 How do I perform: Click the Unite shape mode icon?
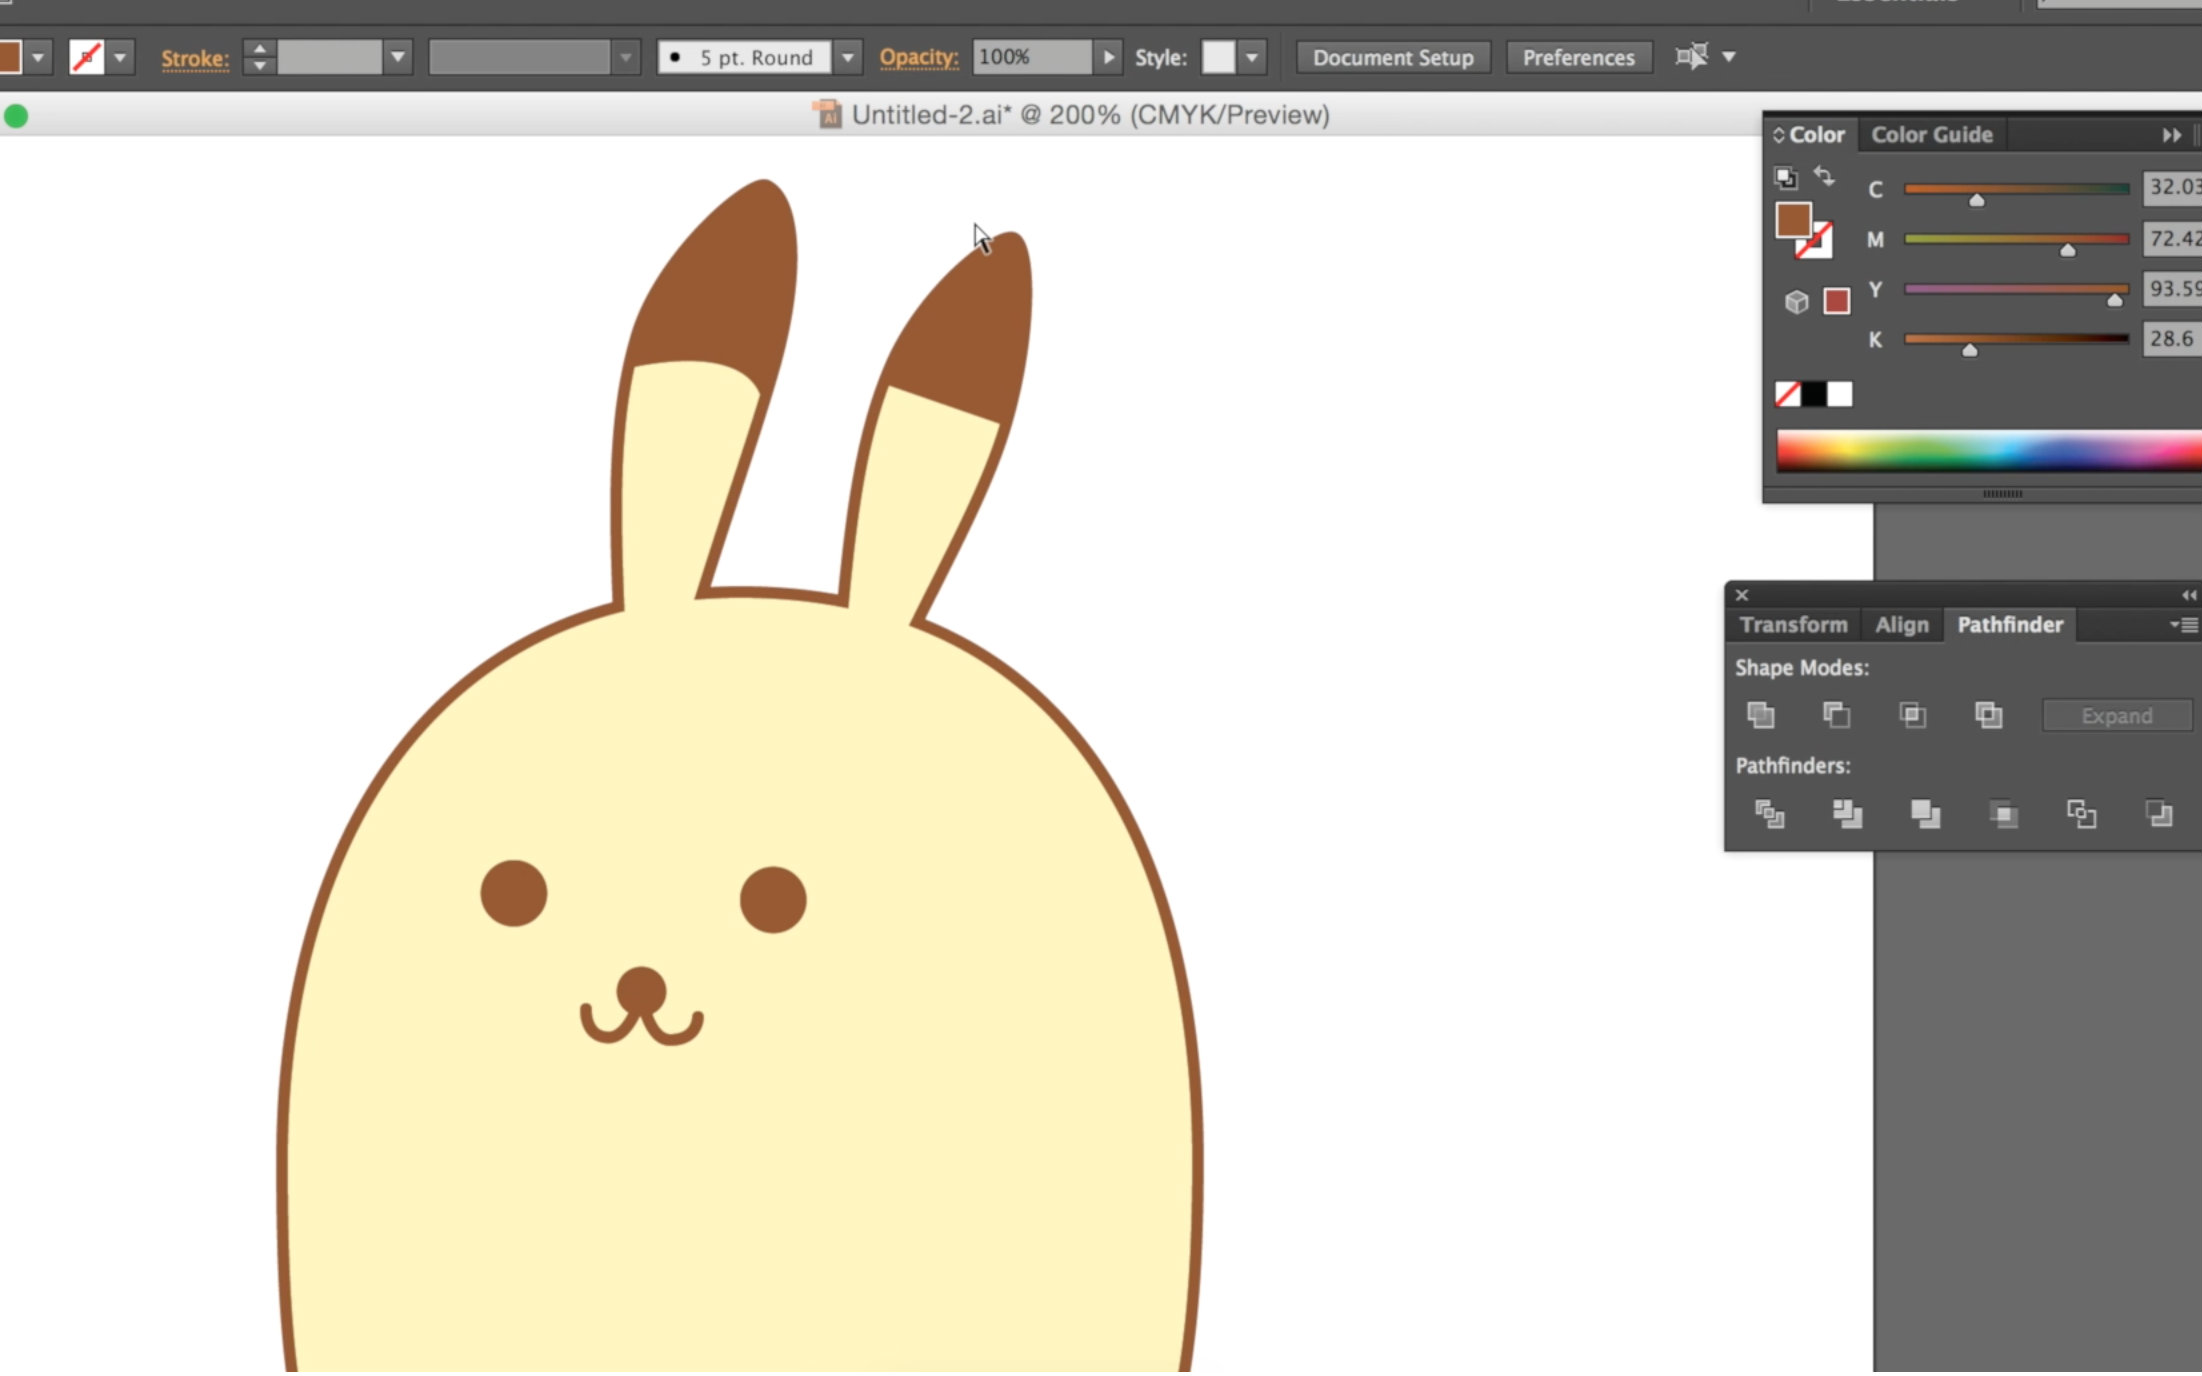1761,715
